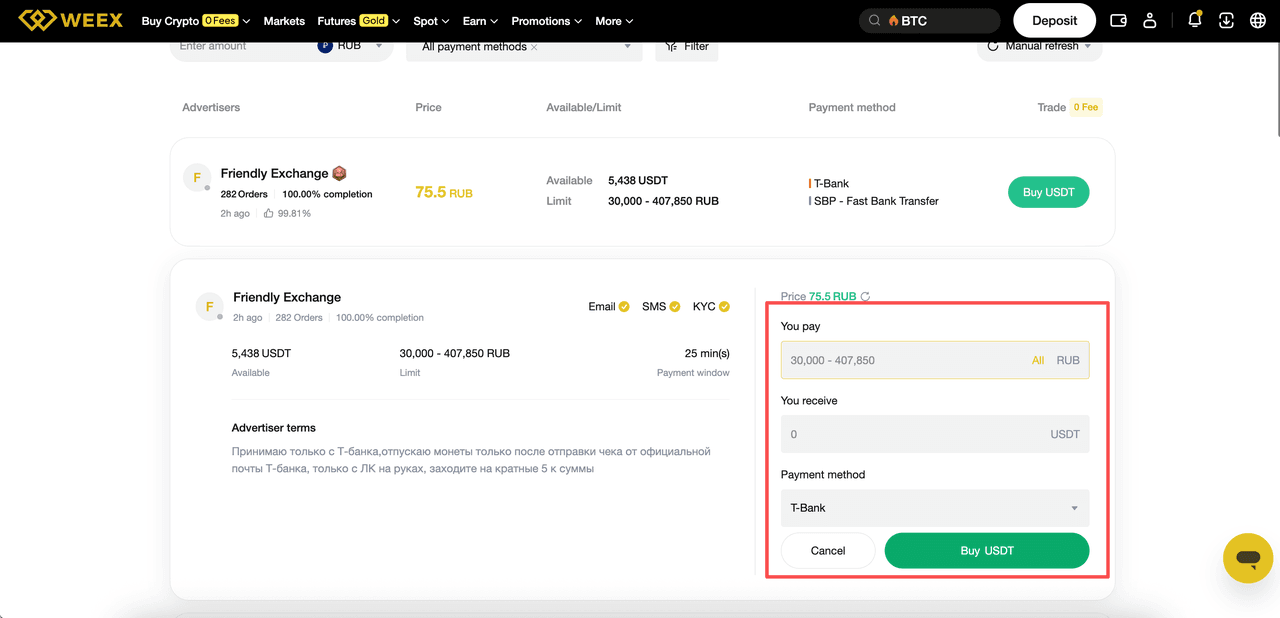Click All to fill maximum amount
1280x618 pixels.
tap(1038, 360)
